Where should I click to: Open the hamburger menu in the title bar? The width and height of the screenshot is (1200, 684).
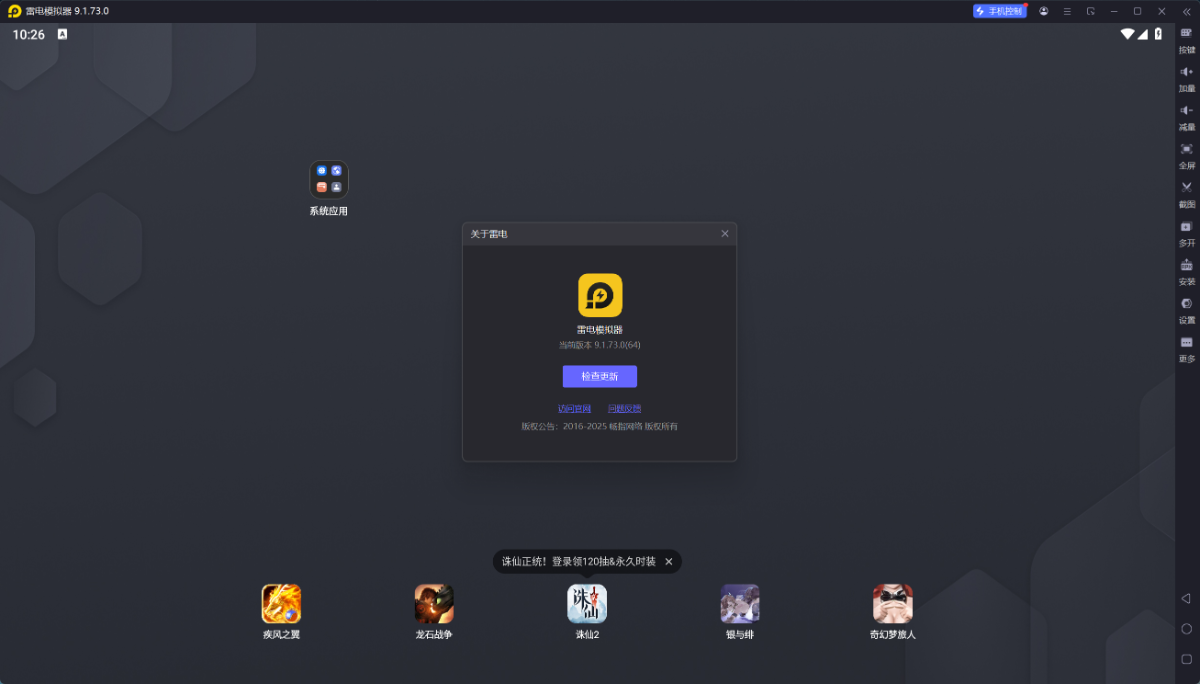click(x=1067, y=11)
